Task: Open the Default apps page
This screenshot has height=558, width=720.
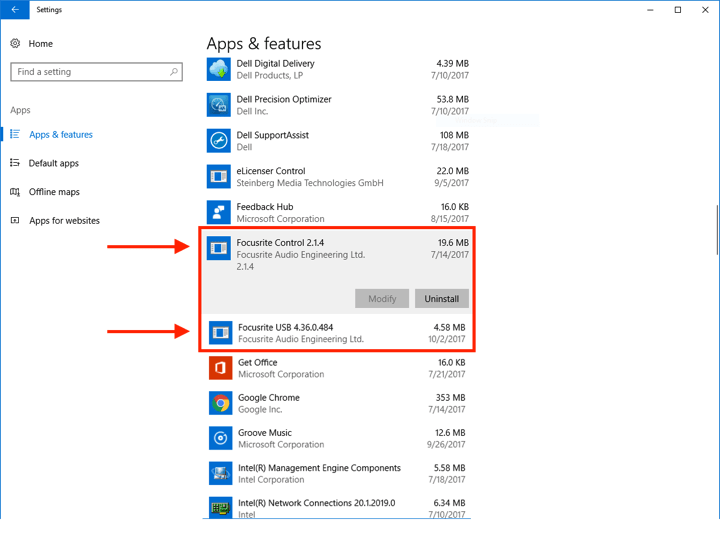Action: pos(54,163)
